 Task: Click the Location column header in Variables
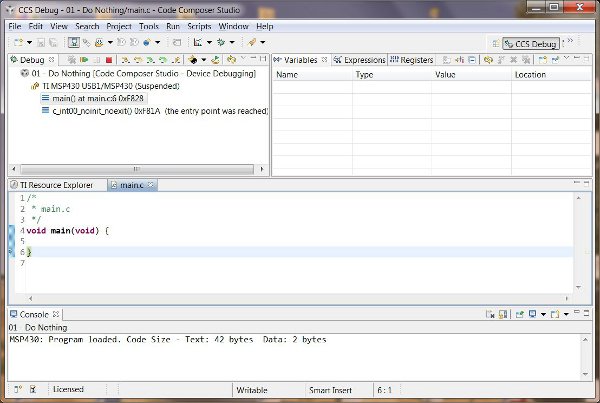pyautogui.click(x=551, y=75)
